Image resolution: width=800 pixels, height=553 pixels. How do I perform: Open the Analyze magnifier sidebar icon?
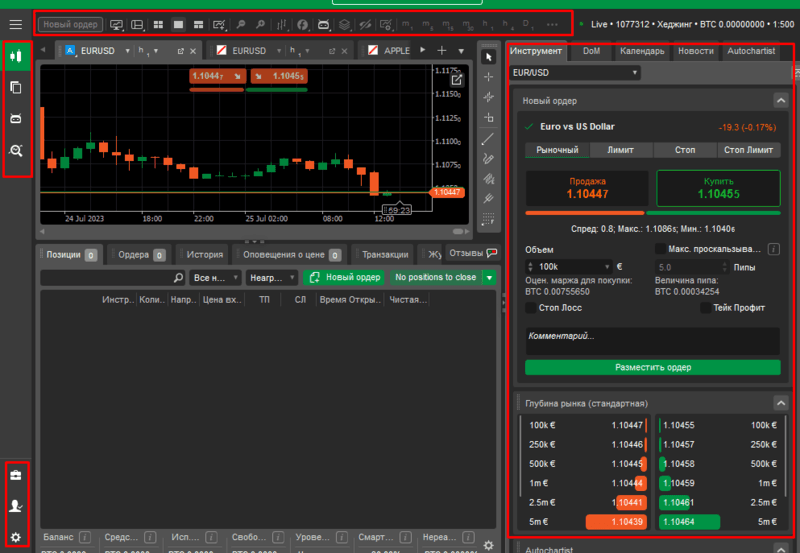16,150
